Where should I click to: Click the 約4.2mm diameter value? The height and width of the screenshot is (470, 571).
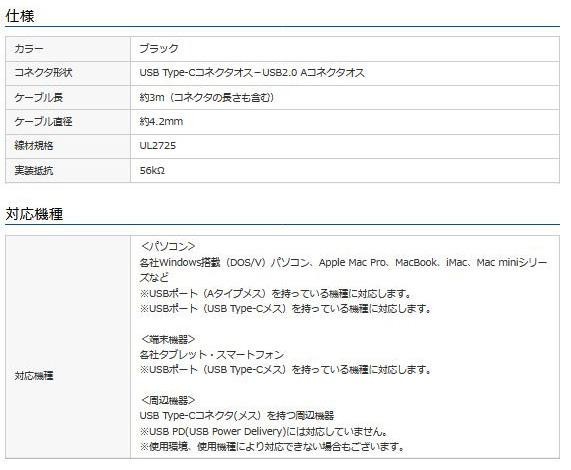(x=161, y=122)
